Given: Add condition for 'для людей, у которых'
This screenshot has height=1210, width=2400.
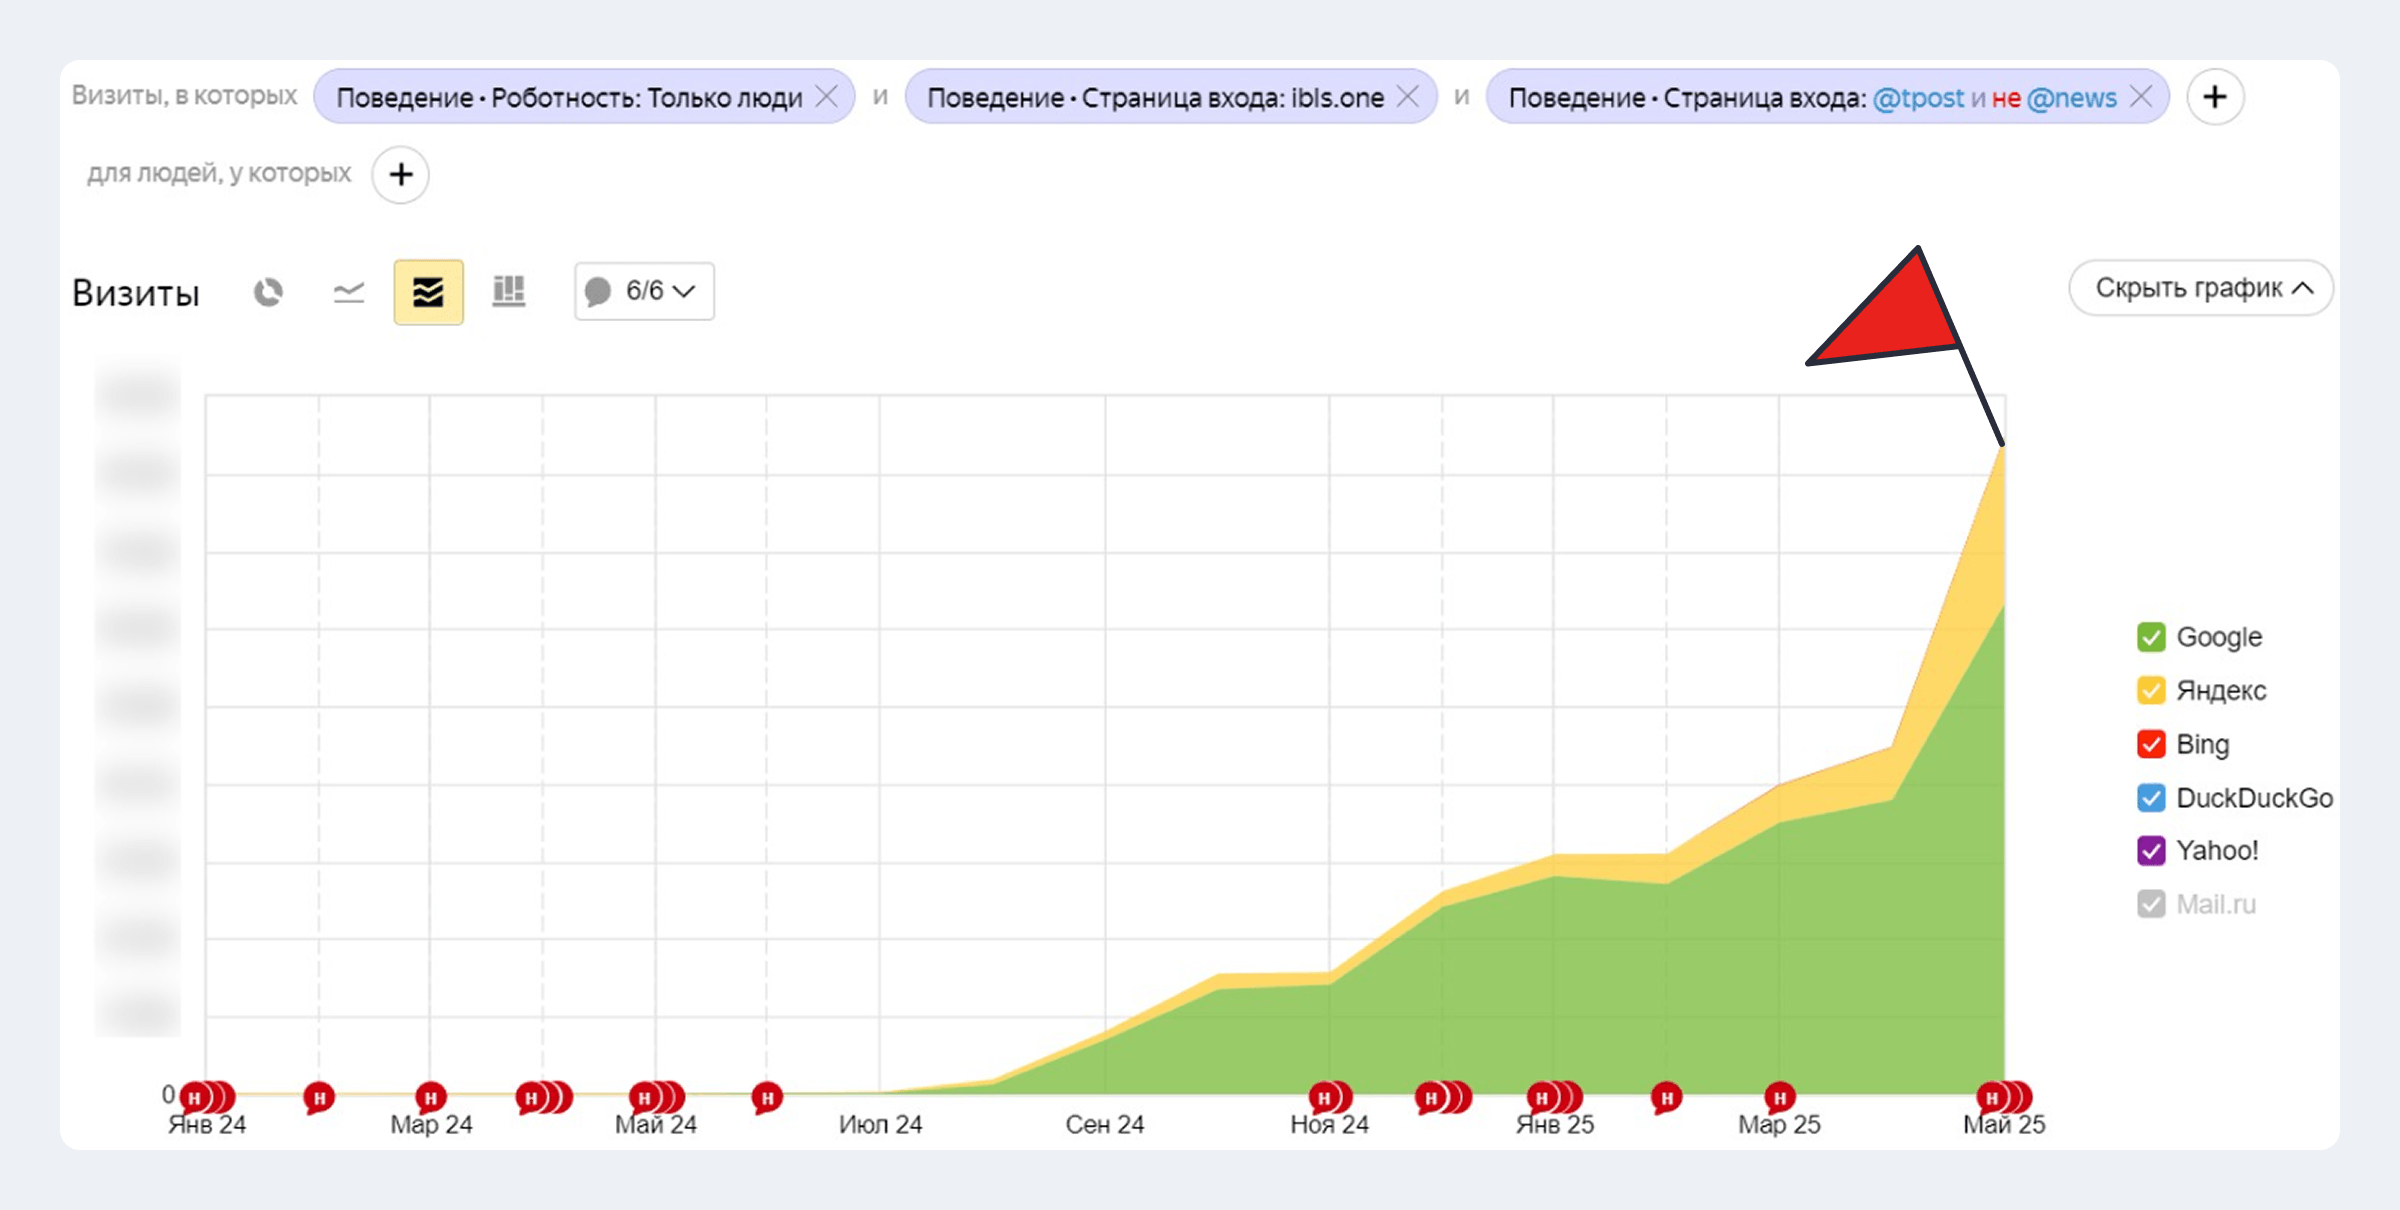Looking at the screenshot, I should tap(401, 175).
